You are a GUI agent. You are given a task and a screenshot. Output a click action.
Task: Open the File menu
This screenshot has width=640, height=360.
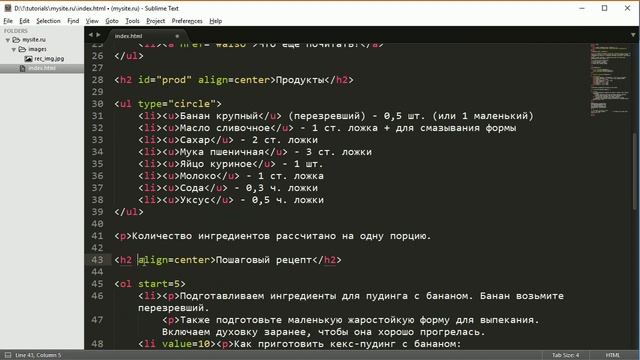click(8, 21)
